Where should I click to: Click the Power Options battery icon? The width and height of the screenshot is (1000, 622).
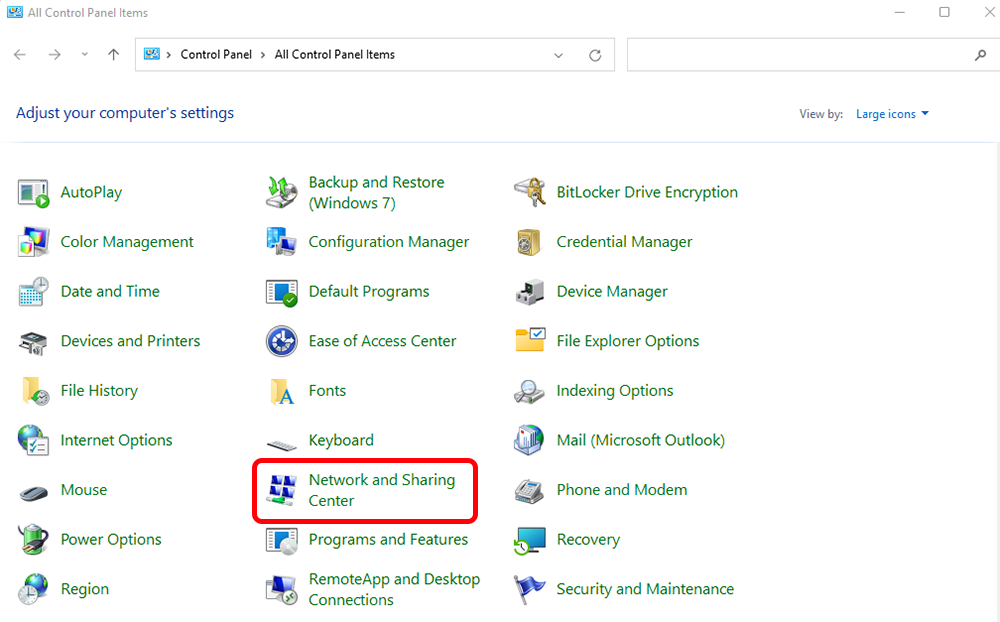tap(33, 540)
